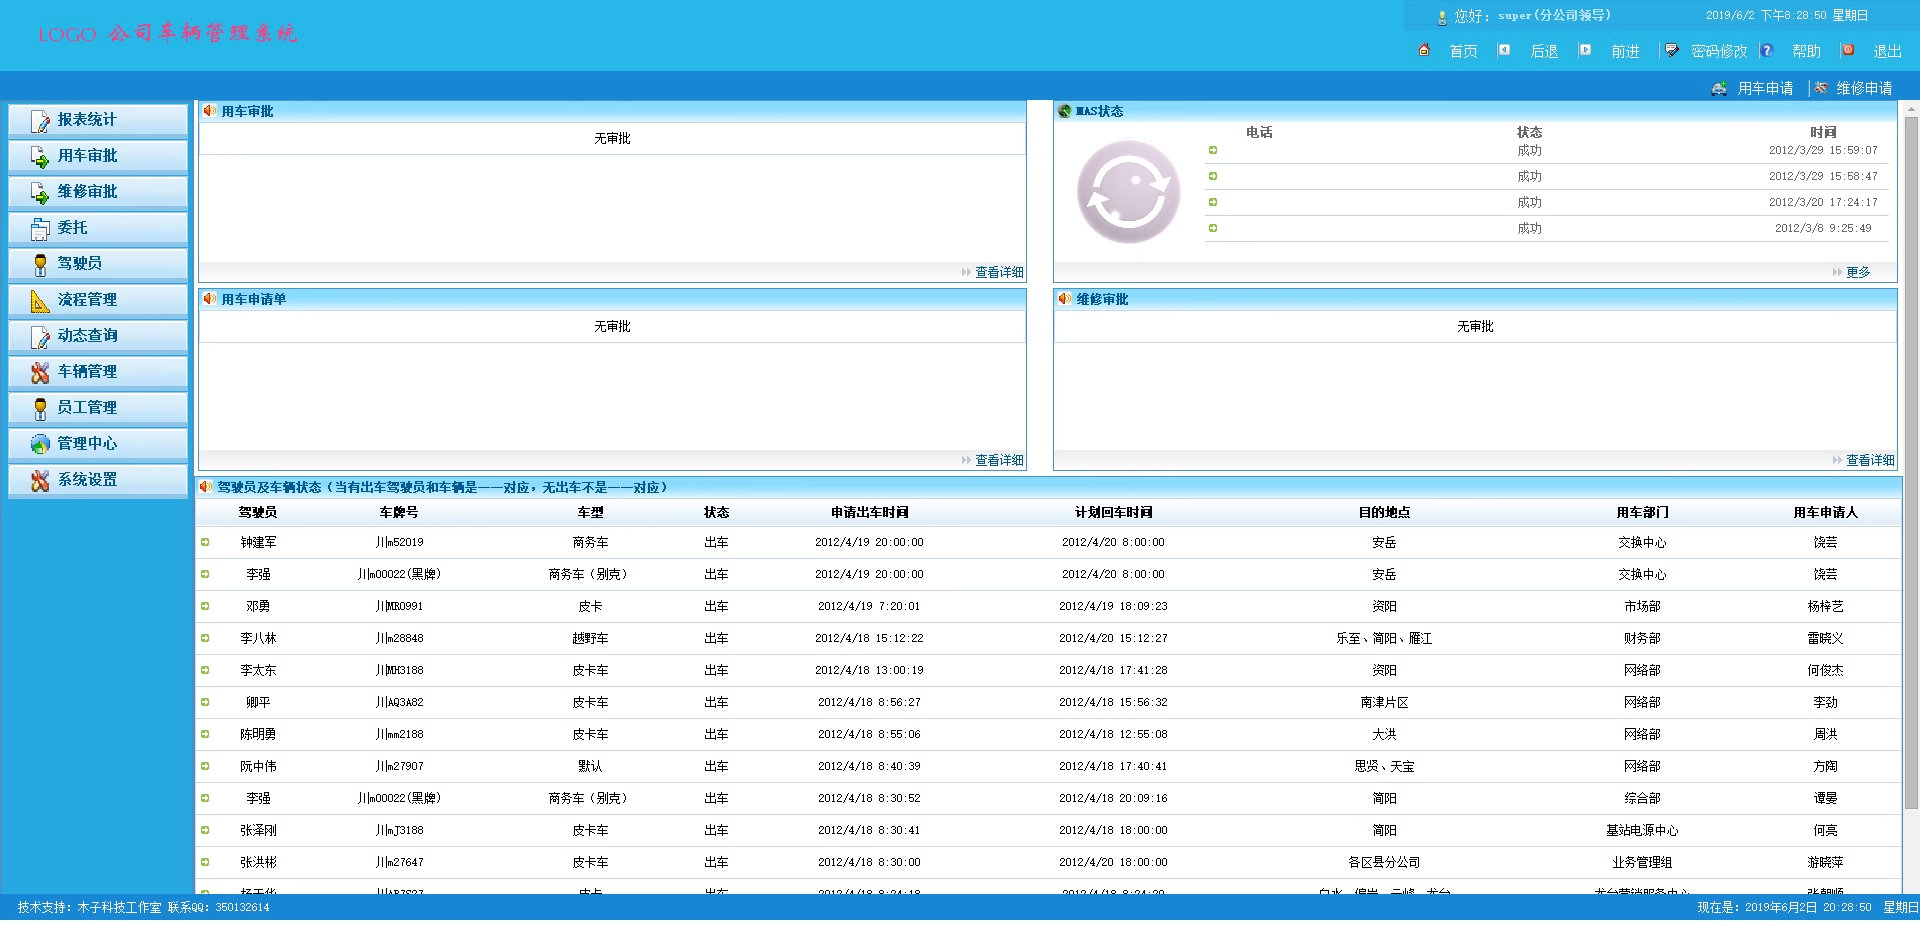Click the MAS状态 panel header icon

click(1064, 111)
